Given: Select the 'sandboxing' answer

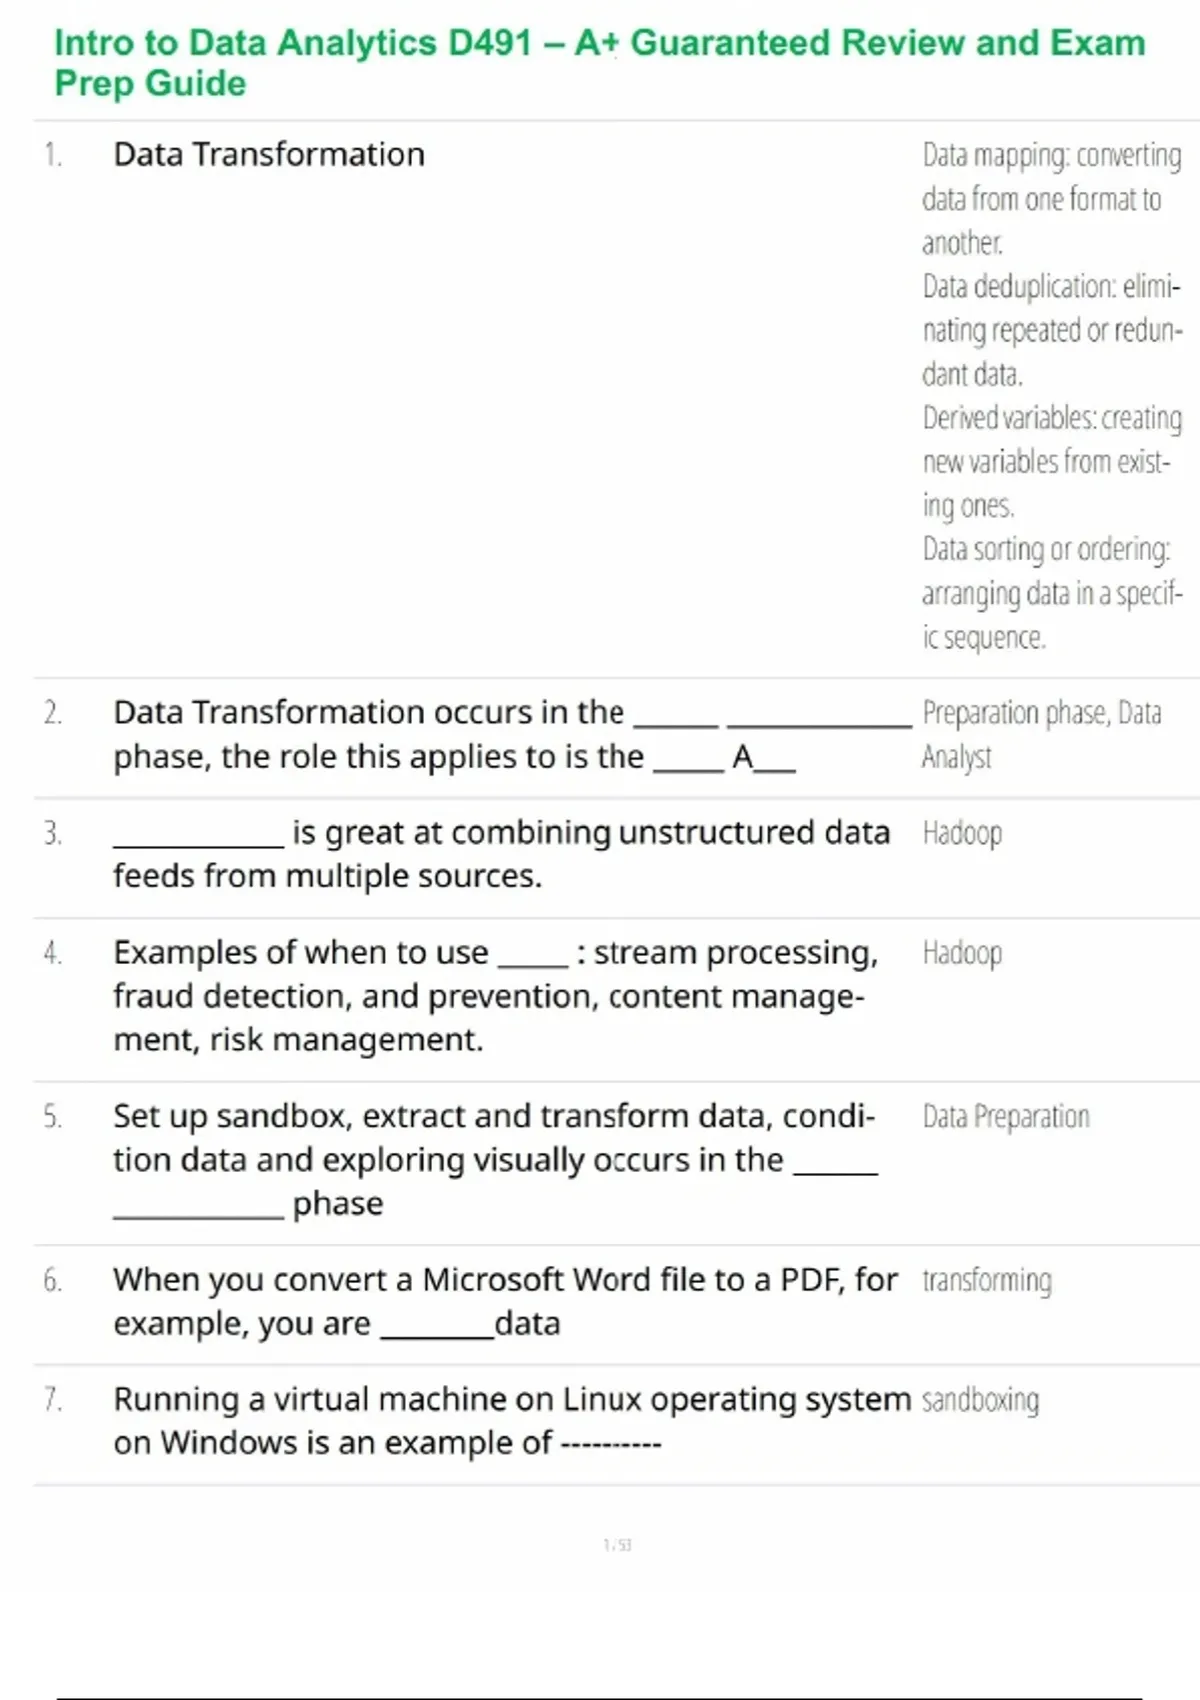Looking at the screenshot, I should [980, 1400].
